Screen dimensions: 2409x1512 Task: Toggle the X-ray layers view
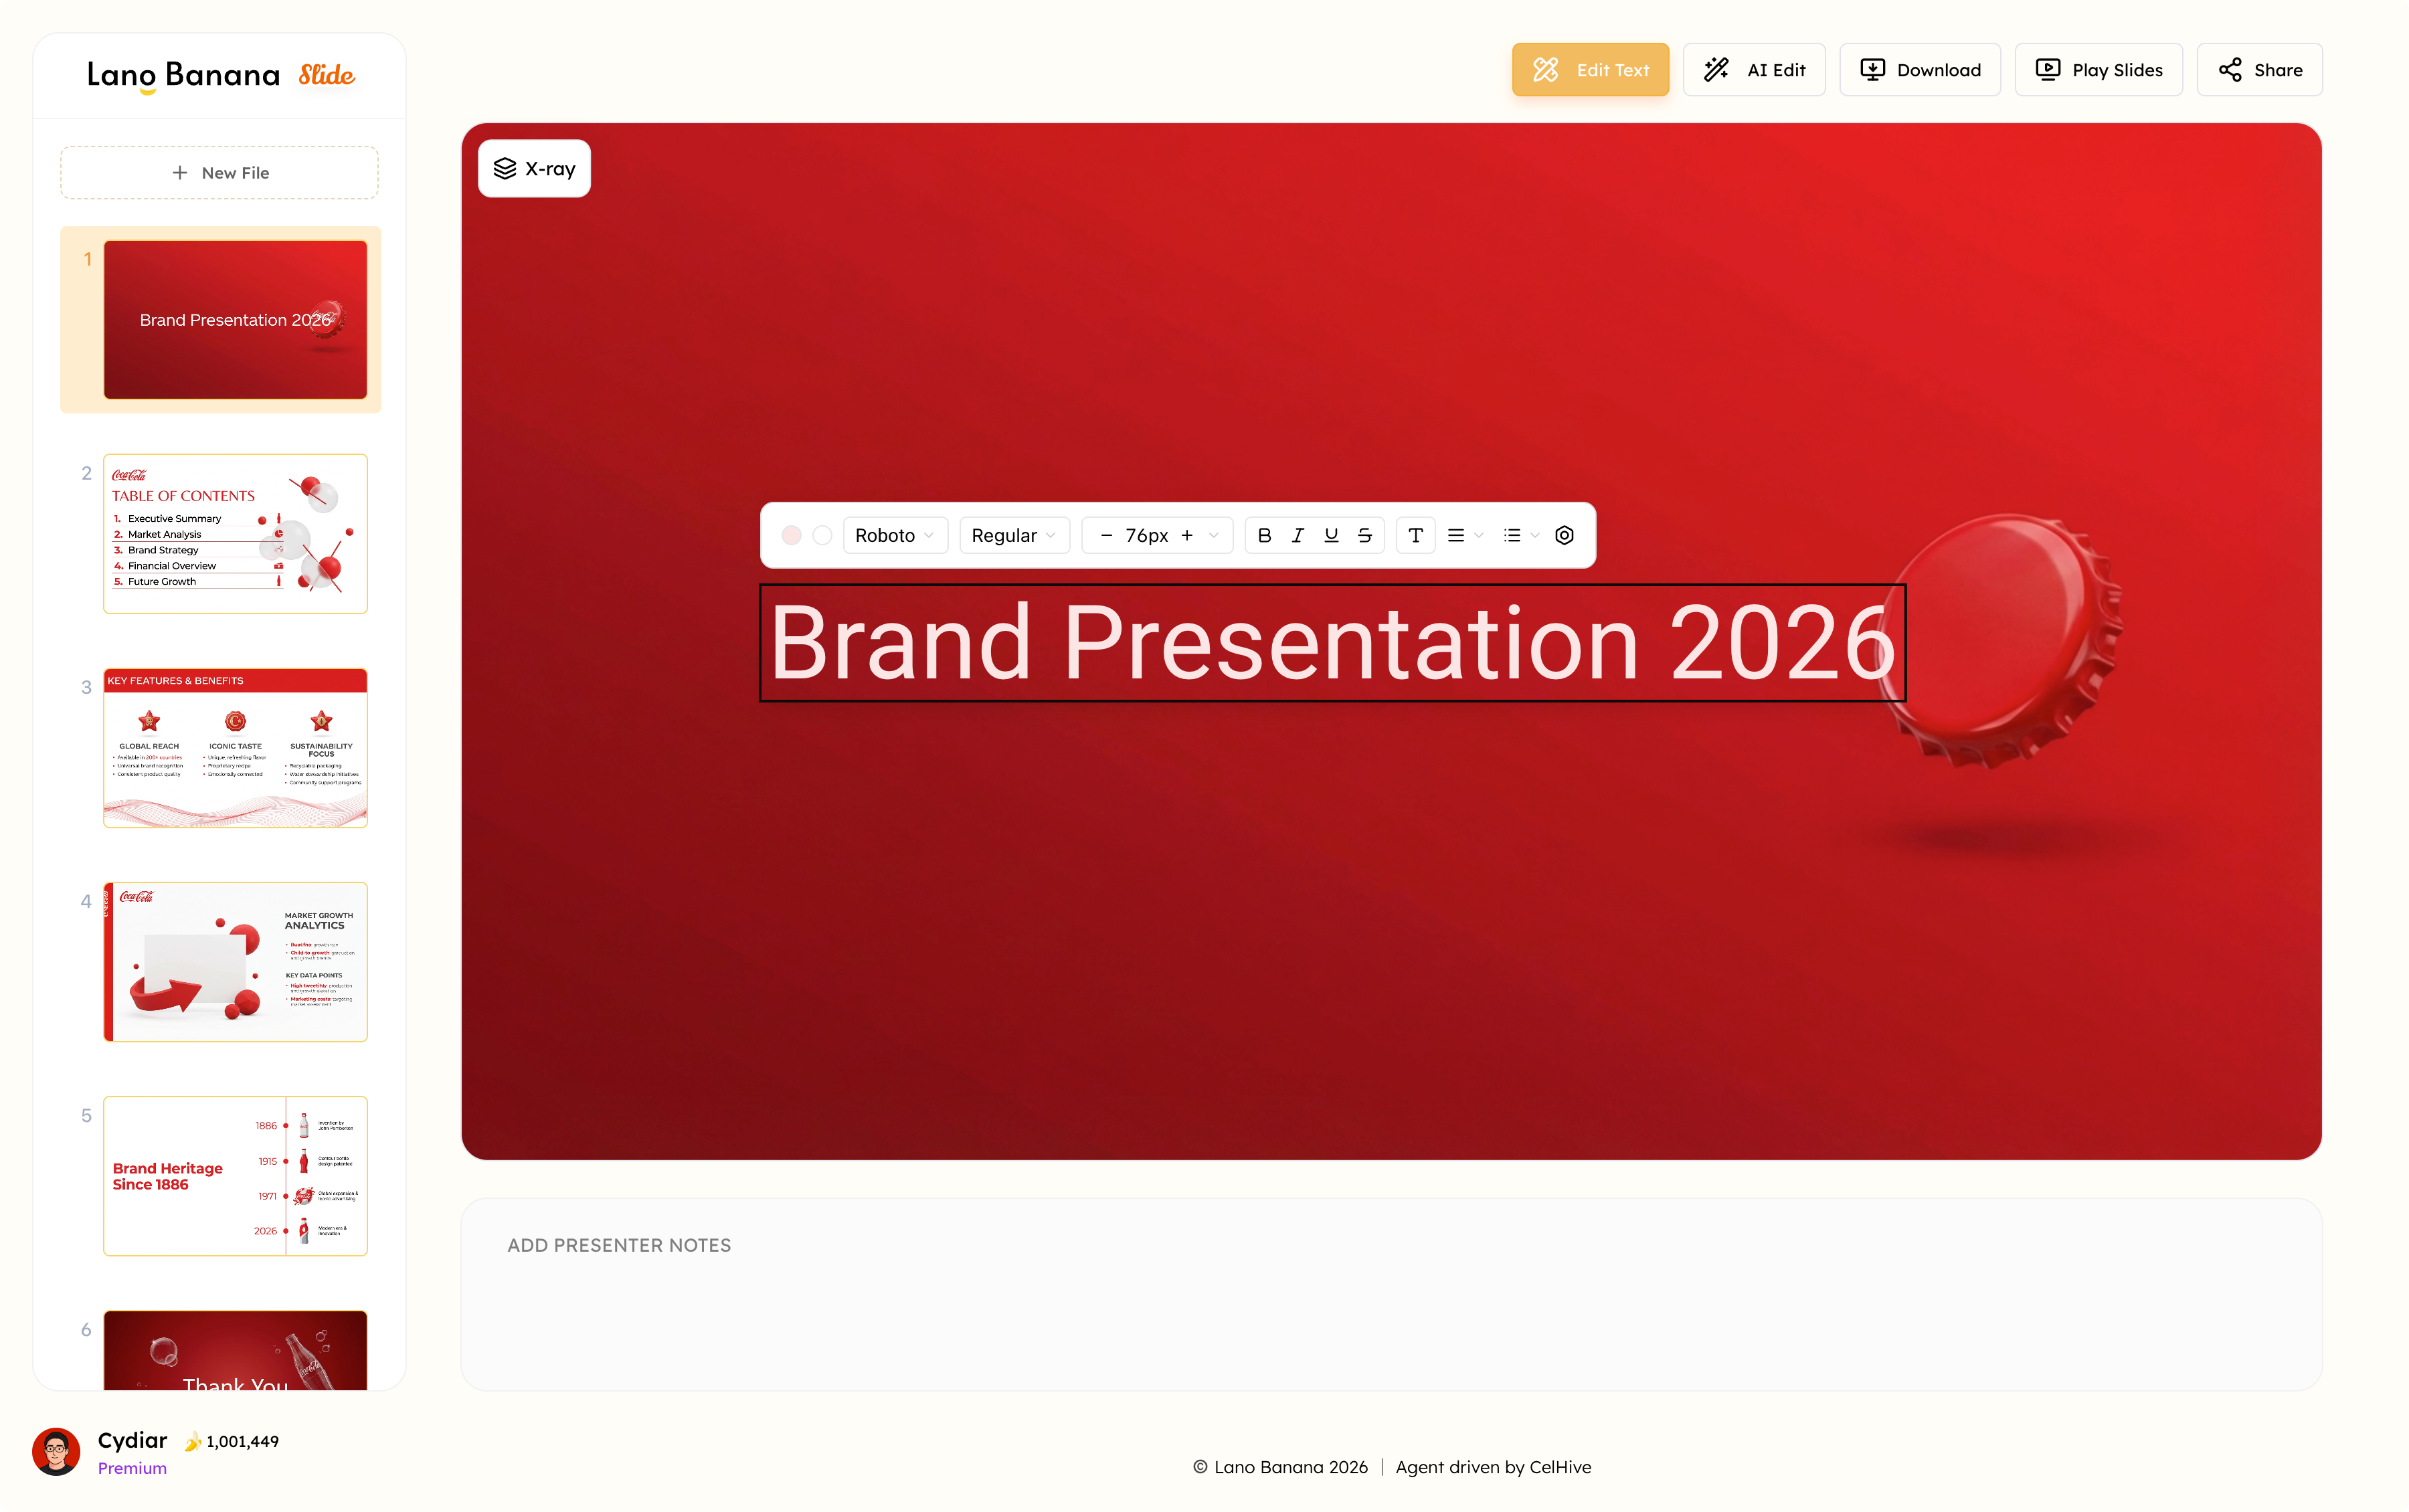pyautogui.click(x=534, y=168)
